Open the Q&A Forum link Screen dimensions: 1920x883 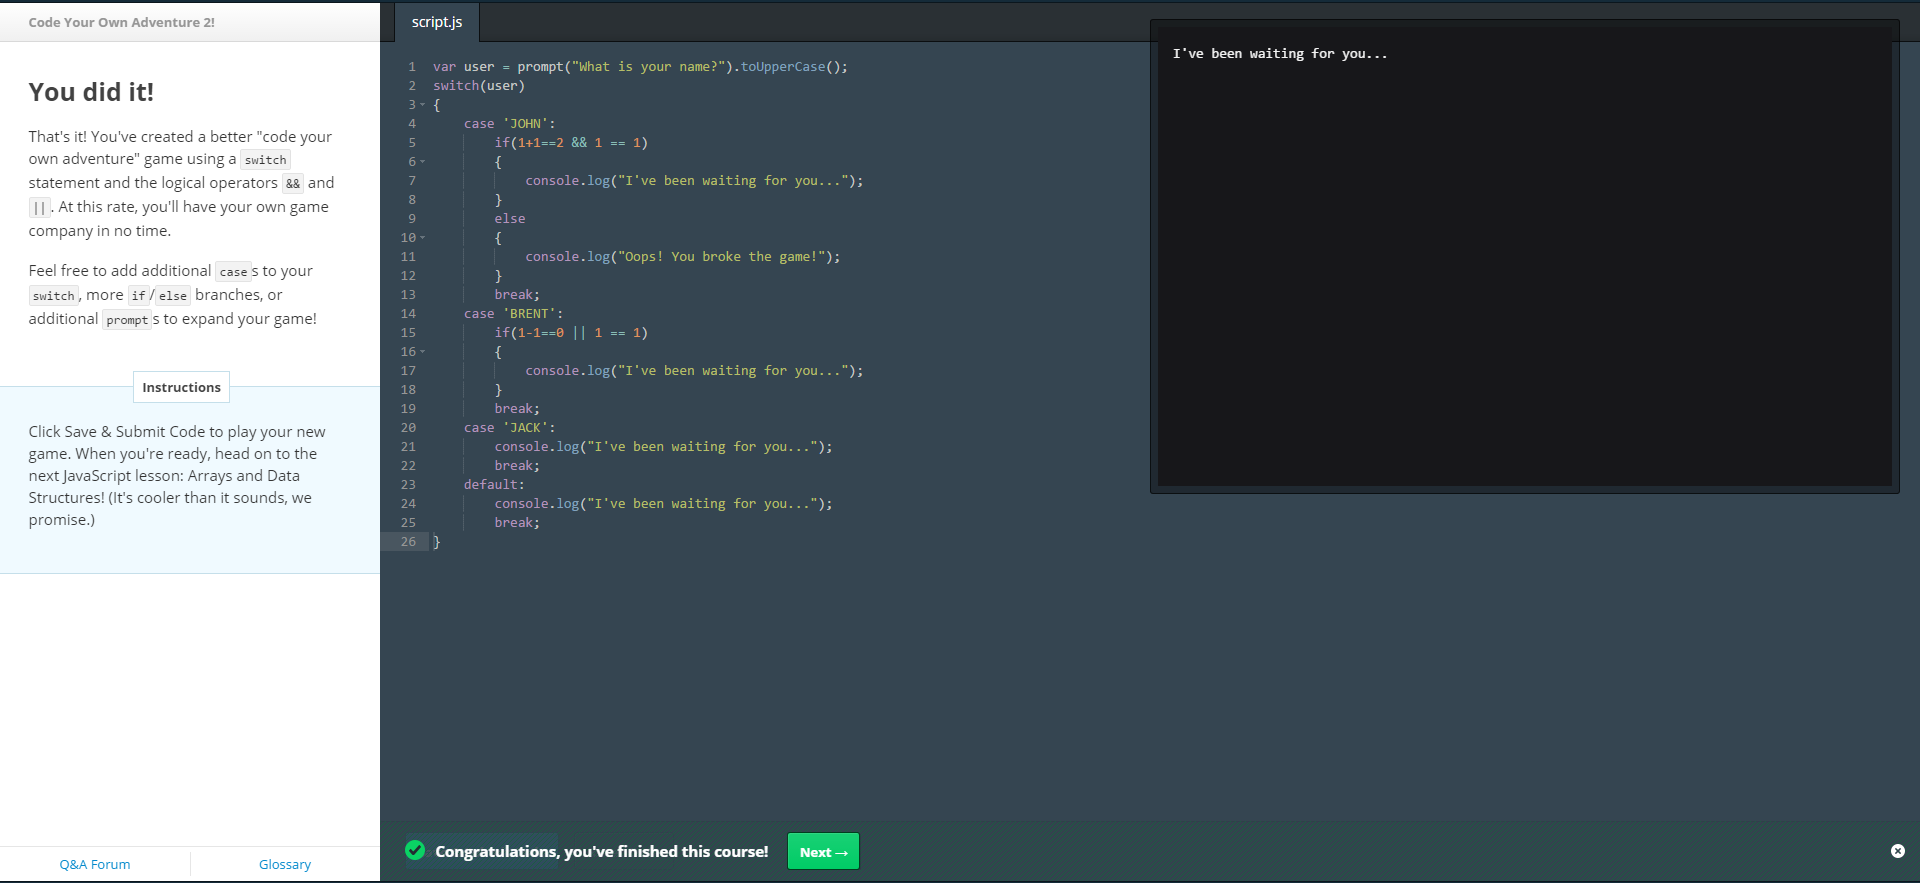(x=95, y=864)
